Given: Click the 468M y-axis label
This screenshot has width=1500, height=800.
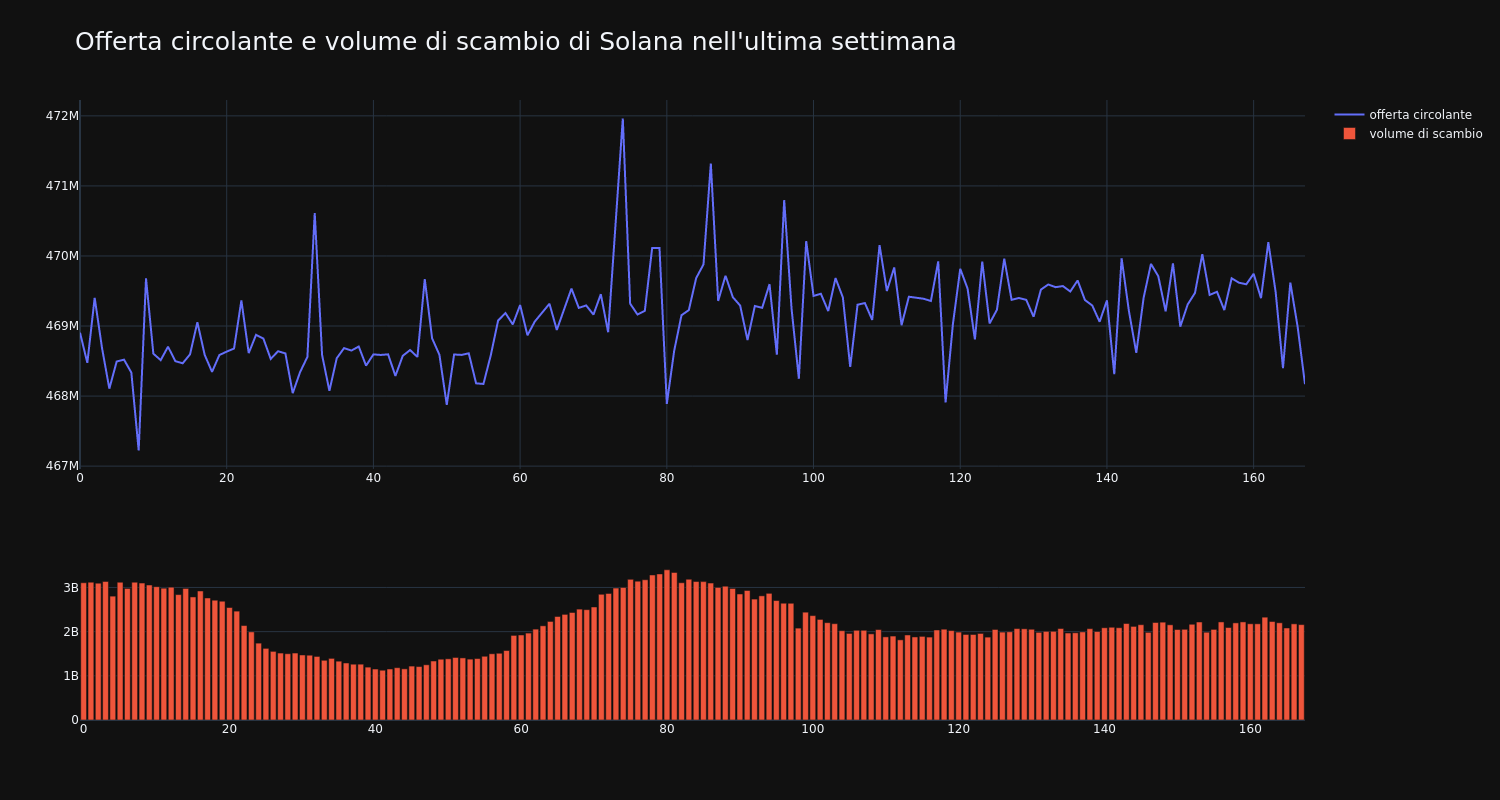Looking at the screenshot, I should pyautogui.click(x=62, y=396).
